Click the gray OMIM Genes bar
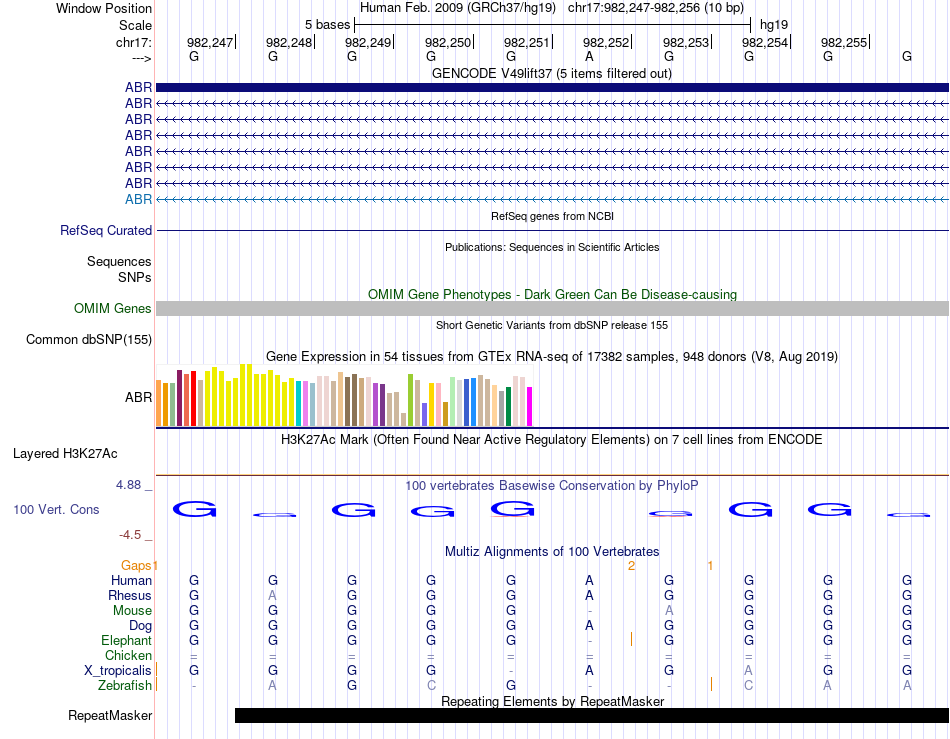 552,308
